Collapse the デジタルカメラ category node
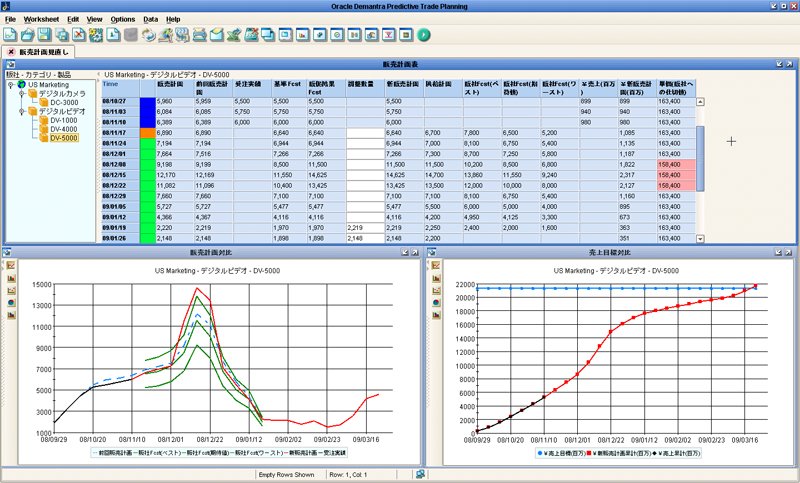The image size is (800, 483). pos(21,94)
